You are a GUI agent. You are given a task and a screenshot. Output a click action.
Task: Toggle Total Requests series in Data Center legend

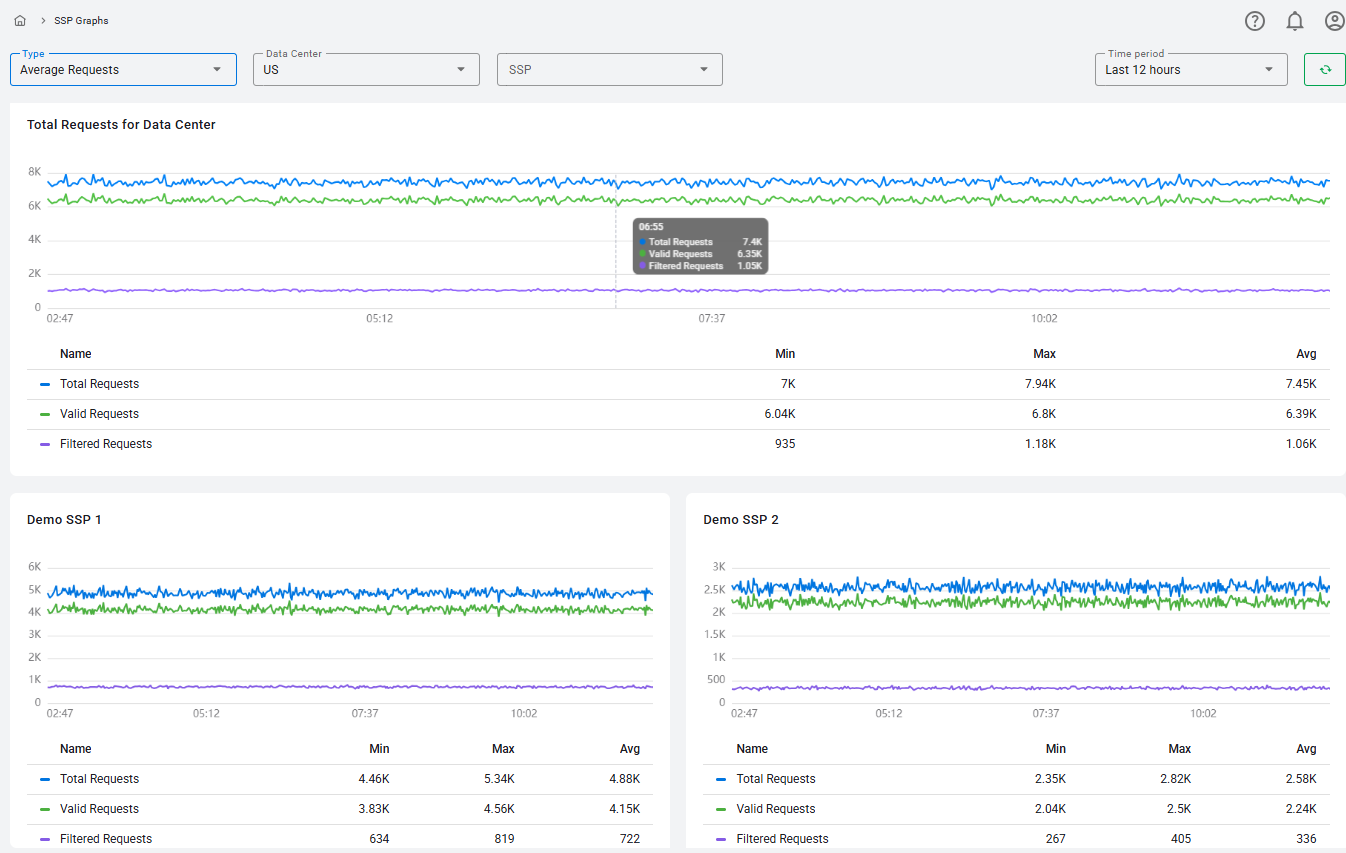coord(99,384)
